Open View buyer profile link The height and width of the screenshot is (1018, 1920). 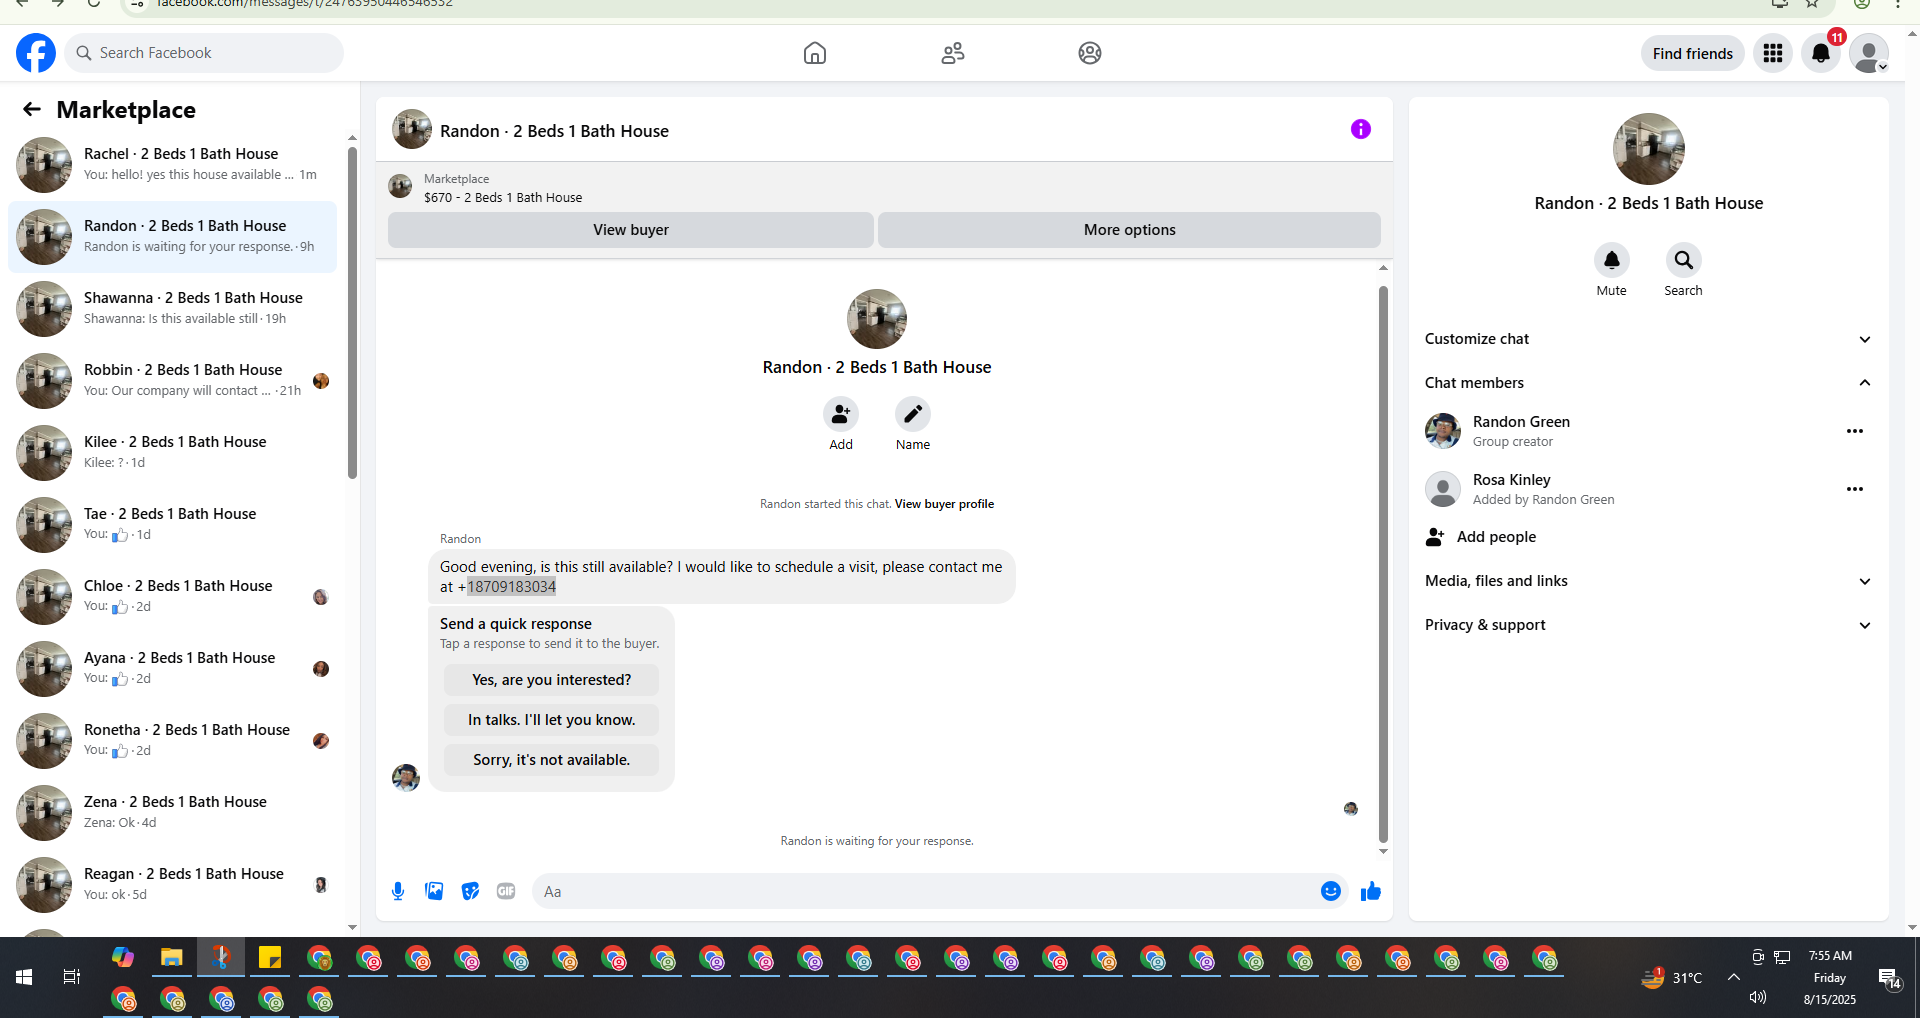coord(944,504)
